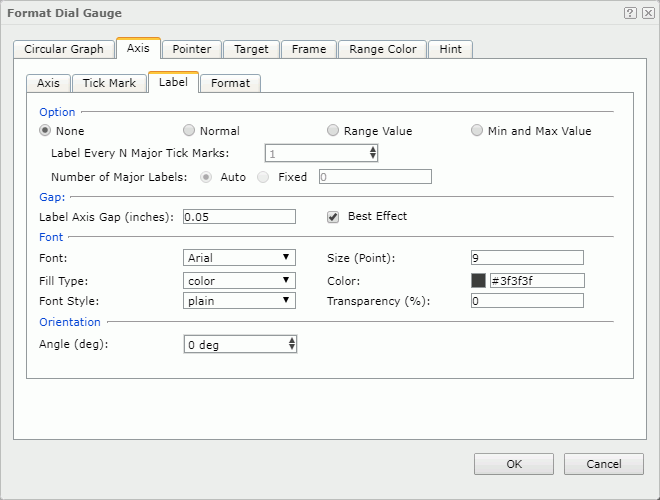Choose the Normal label option
This screenshot has width=660, height=500.
pos(189,130)
